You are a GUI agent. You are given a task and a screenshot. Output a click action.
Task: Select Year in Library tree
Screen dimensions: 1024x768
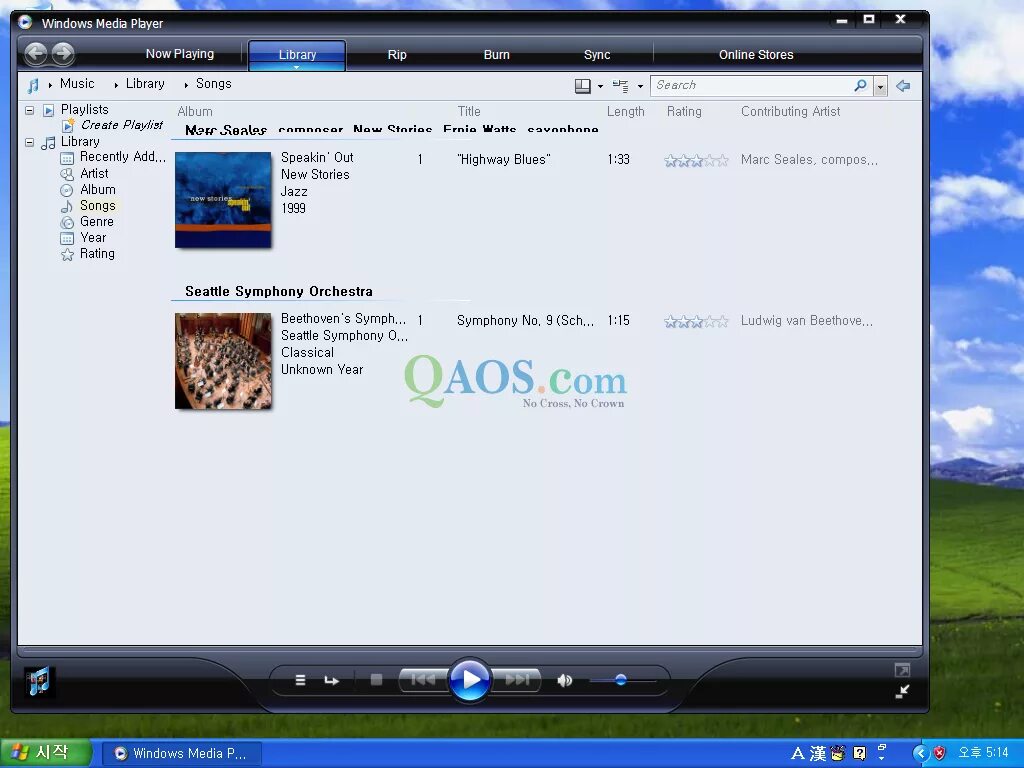pos(93,238)
